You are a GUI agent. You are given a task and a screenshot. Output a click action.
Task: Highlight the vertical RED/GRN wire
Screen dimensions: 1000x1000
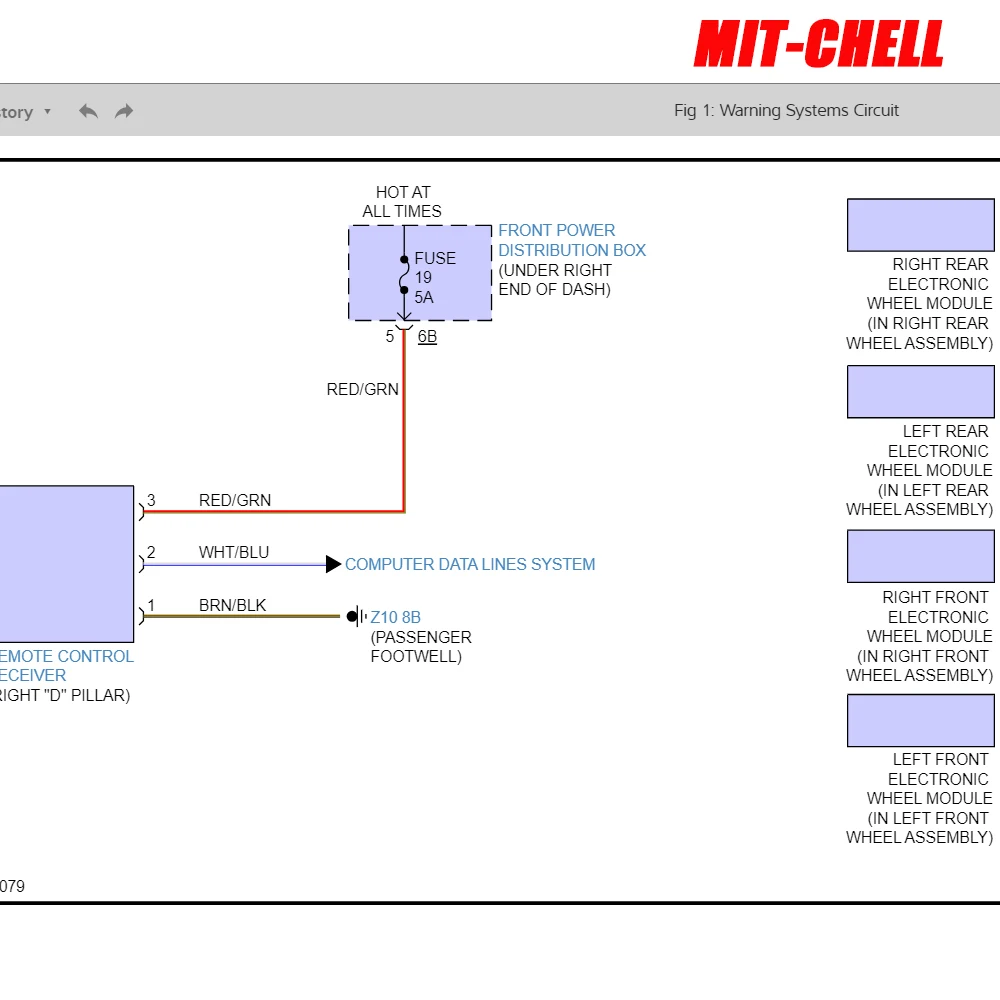pos(404,421)
